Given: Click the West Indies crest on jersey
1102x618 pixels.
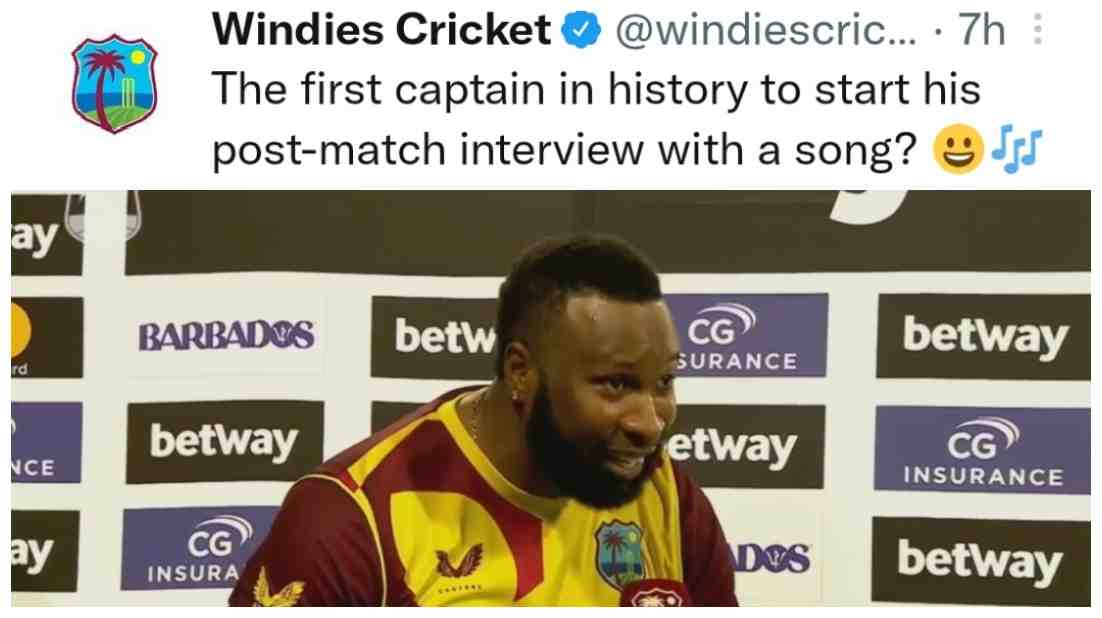Looking at the screenshot, I should (x=620, y=553).
